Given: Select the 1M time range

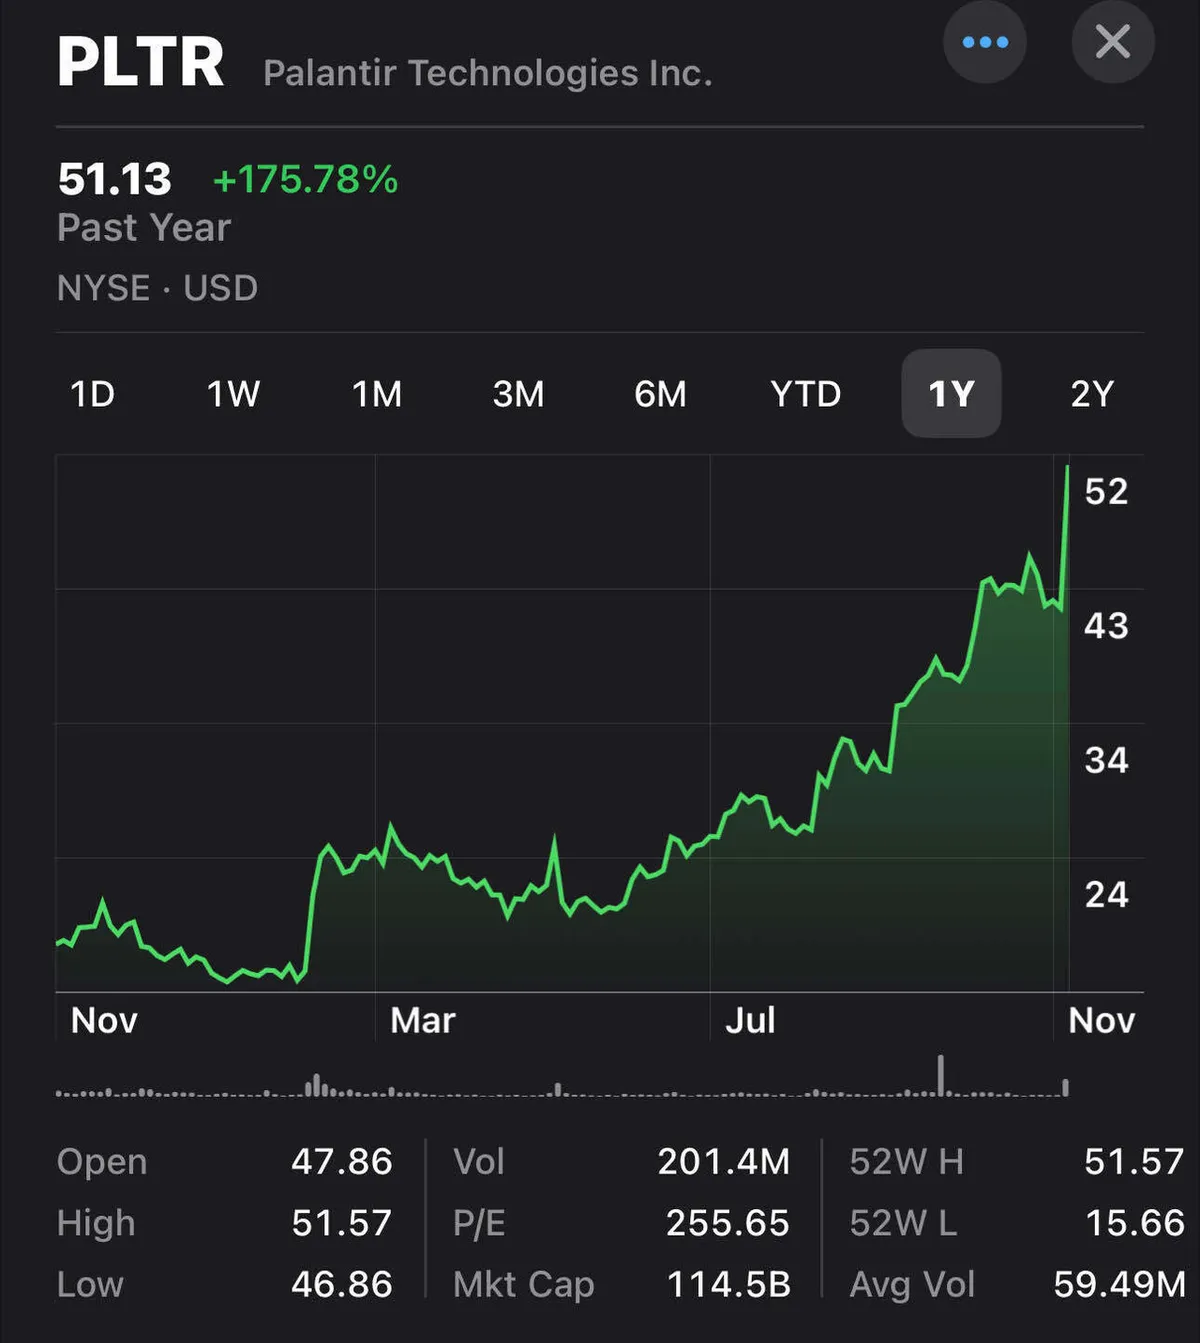Looking at the screenshot, I should 377,394.
